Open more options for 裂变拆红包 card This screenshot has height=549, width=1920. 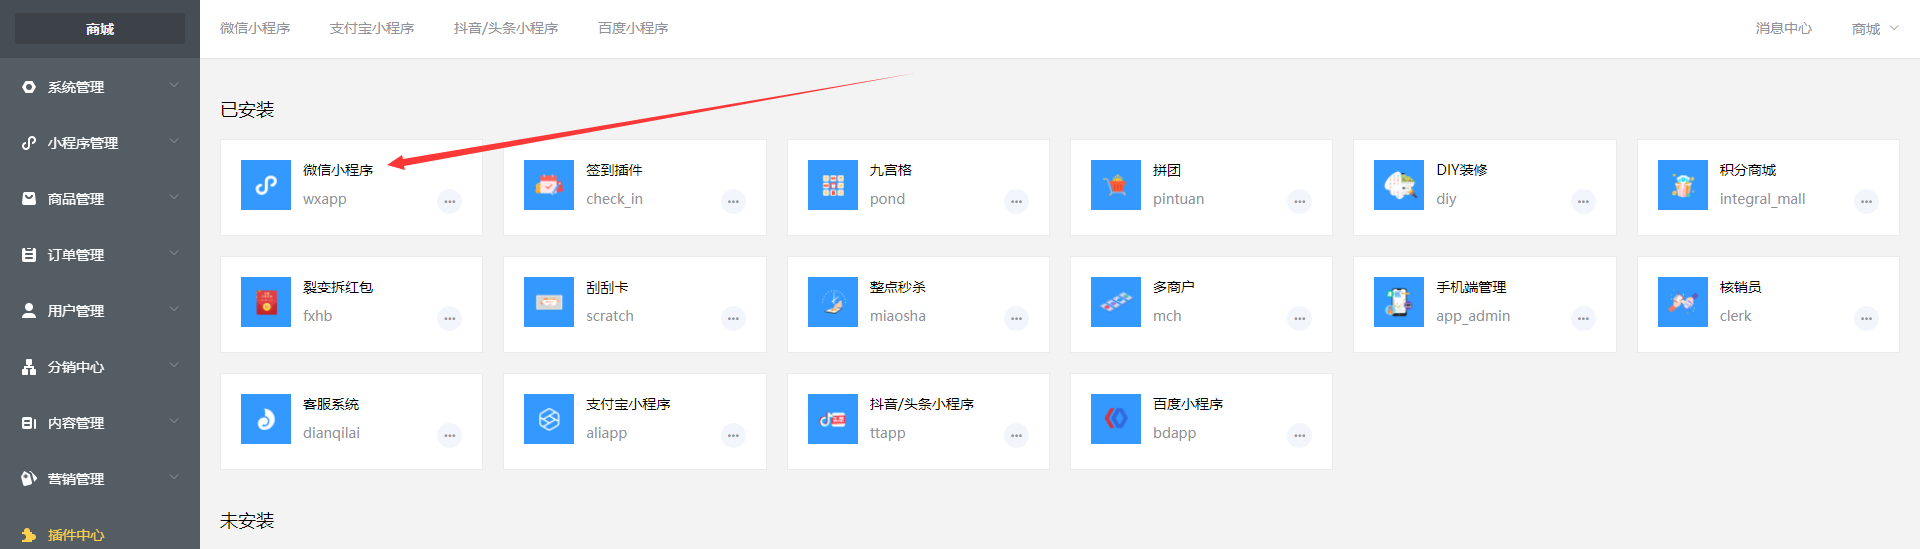[450, 318]
